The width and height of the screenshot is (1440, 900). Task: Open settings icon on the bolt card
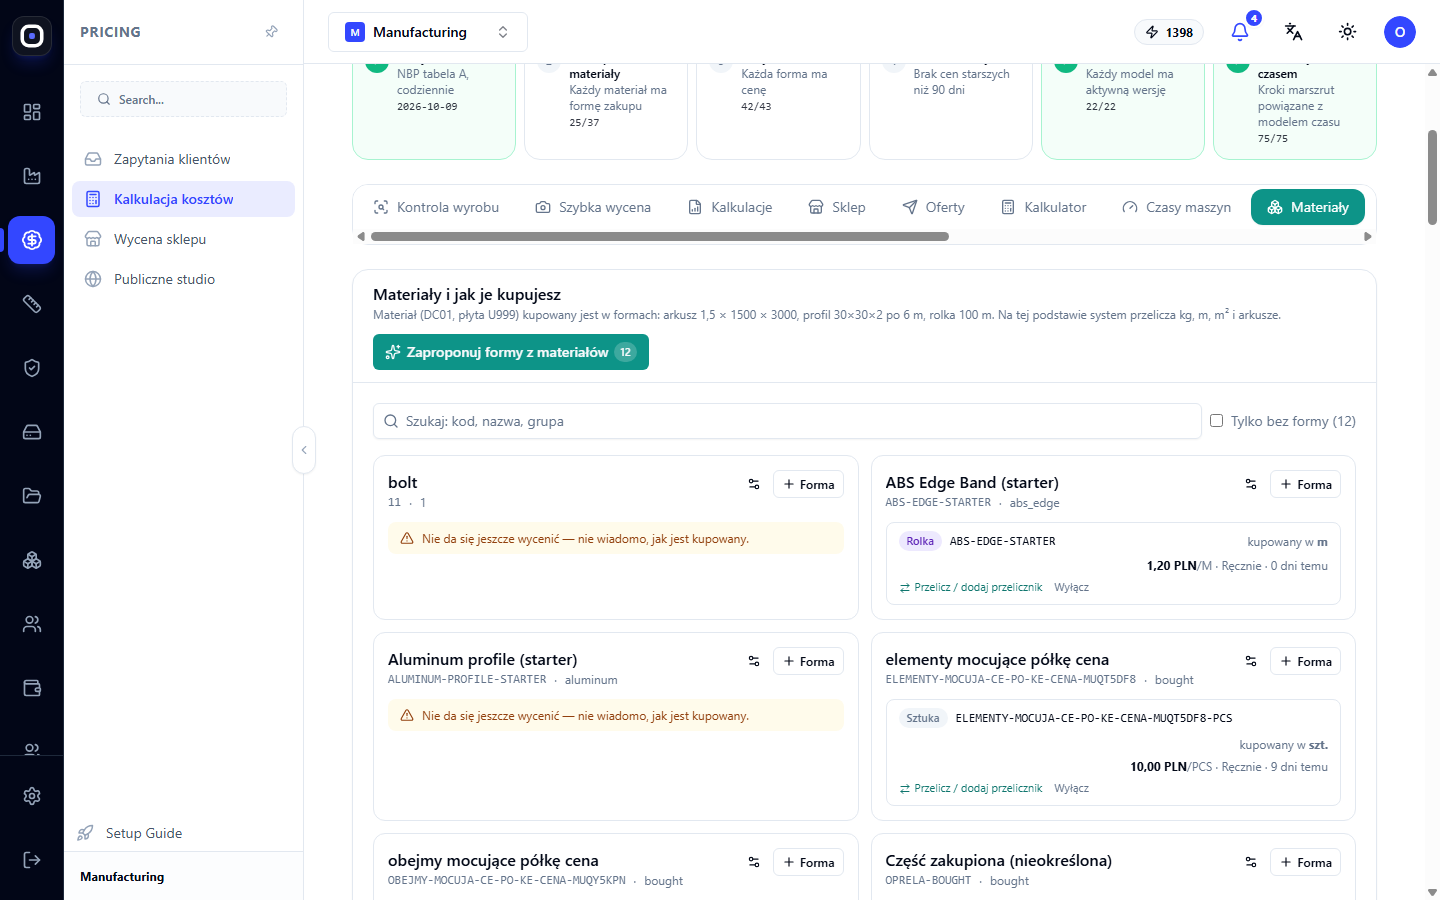(754, 484)
